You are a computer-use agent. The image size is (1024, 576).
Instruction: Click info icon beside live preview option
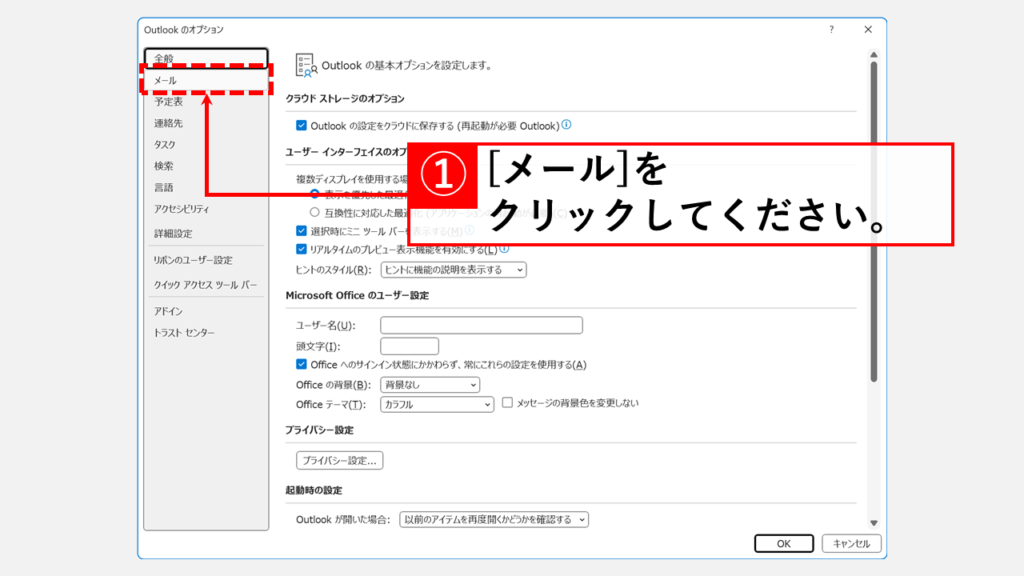coord(504,249)
